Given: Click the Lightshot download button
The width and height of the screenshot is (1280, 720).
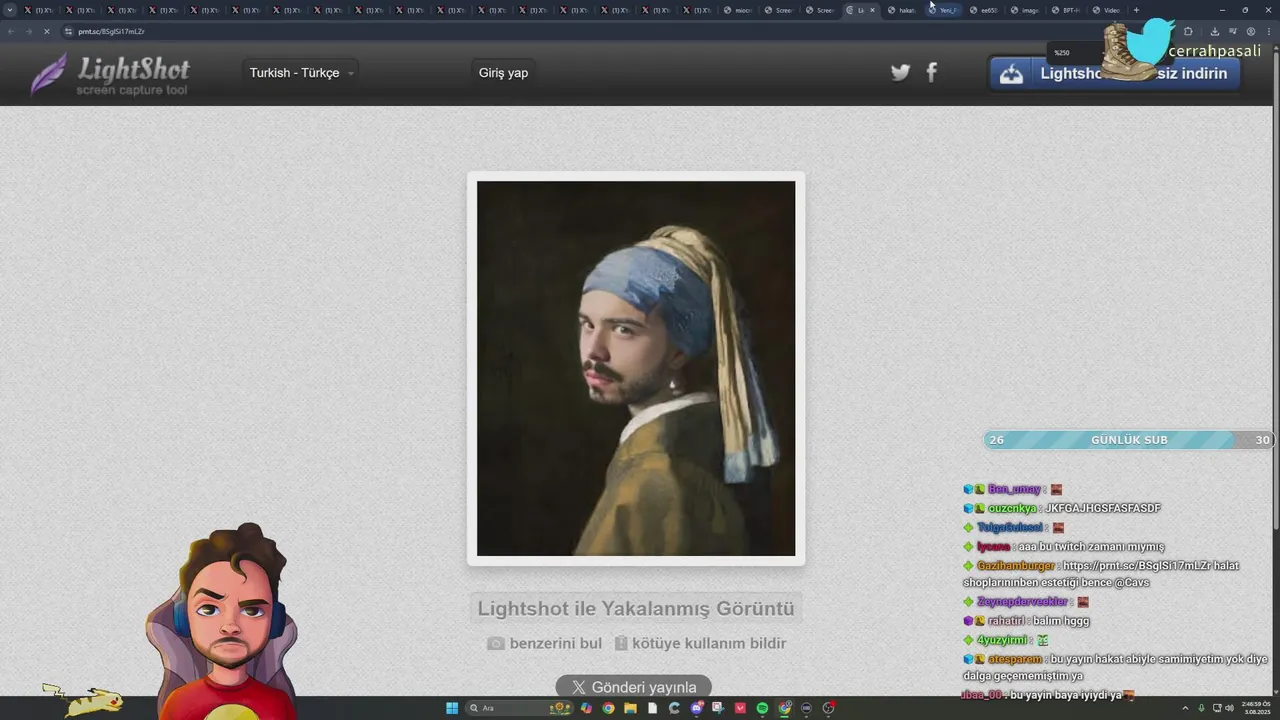Looking at the screenshot, I should tap(1115, 73).
